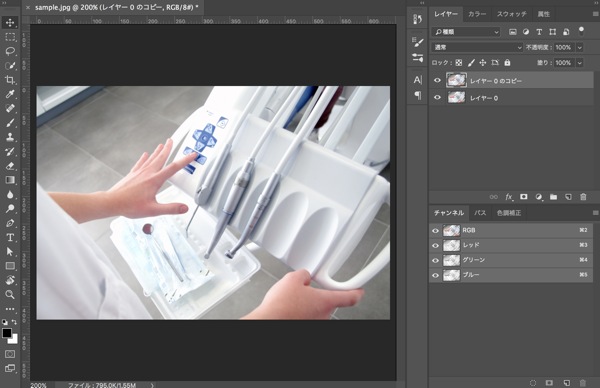Open the 通常 blend mode dropdown
This screenshot has height=388, width=600.
[477, 47]
